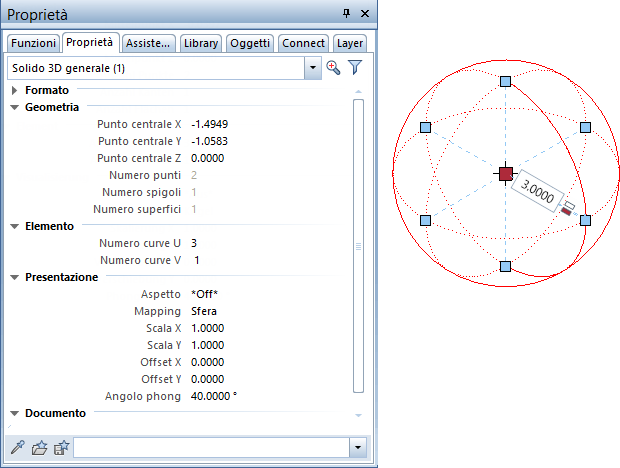Click the eyedropper match-properties icon
This screenshot has height=468, width=620.
point(17,447)
